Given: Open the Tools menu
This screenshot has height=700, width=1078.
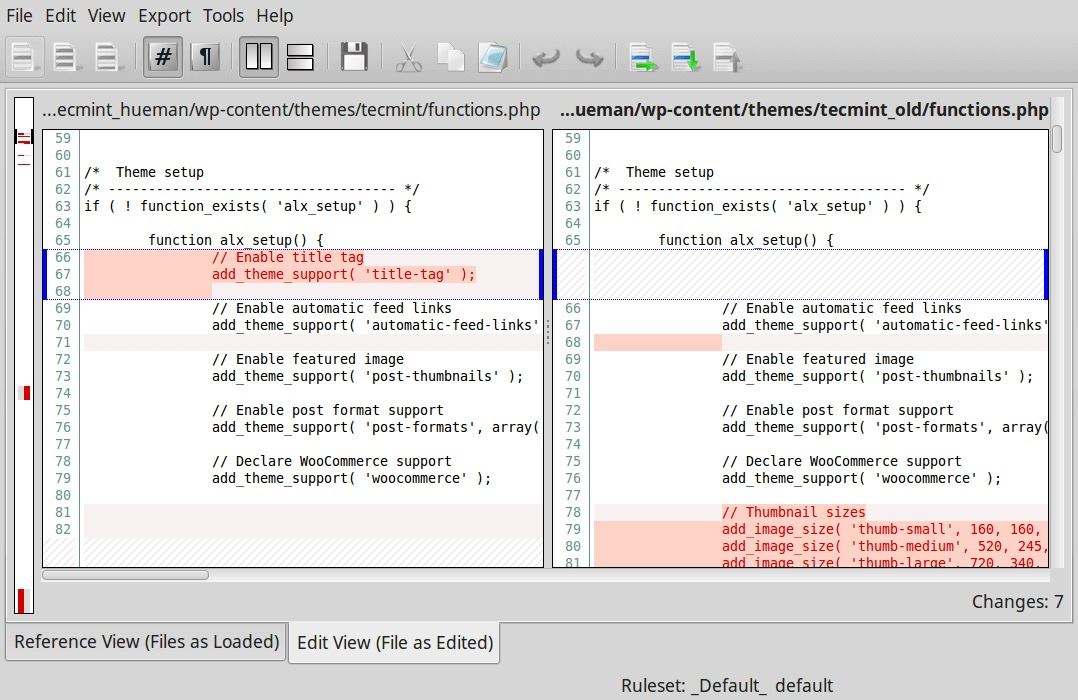Looking at the screenshot, I should (223, 15).
